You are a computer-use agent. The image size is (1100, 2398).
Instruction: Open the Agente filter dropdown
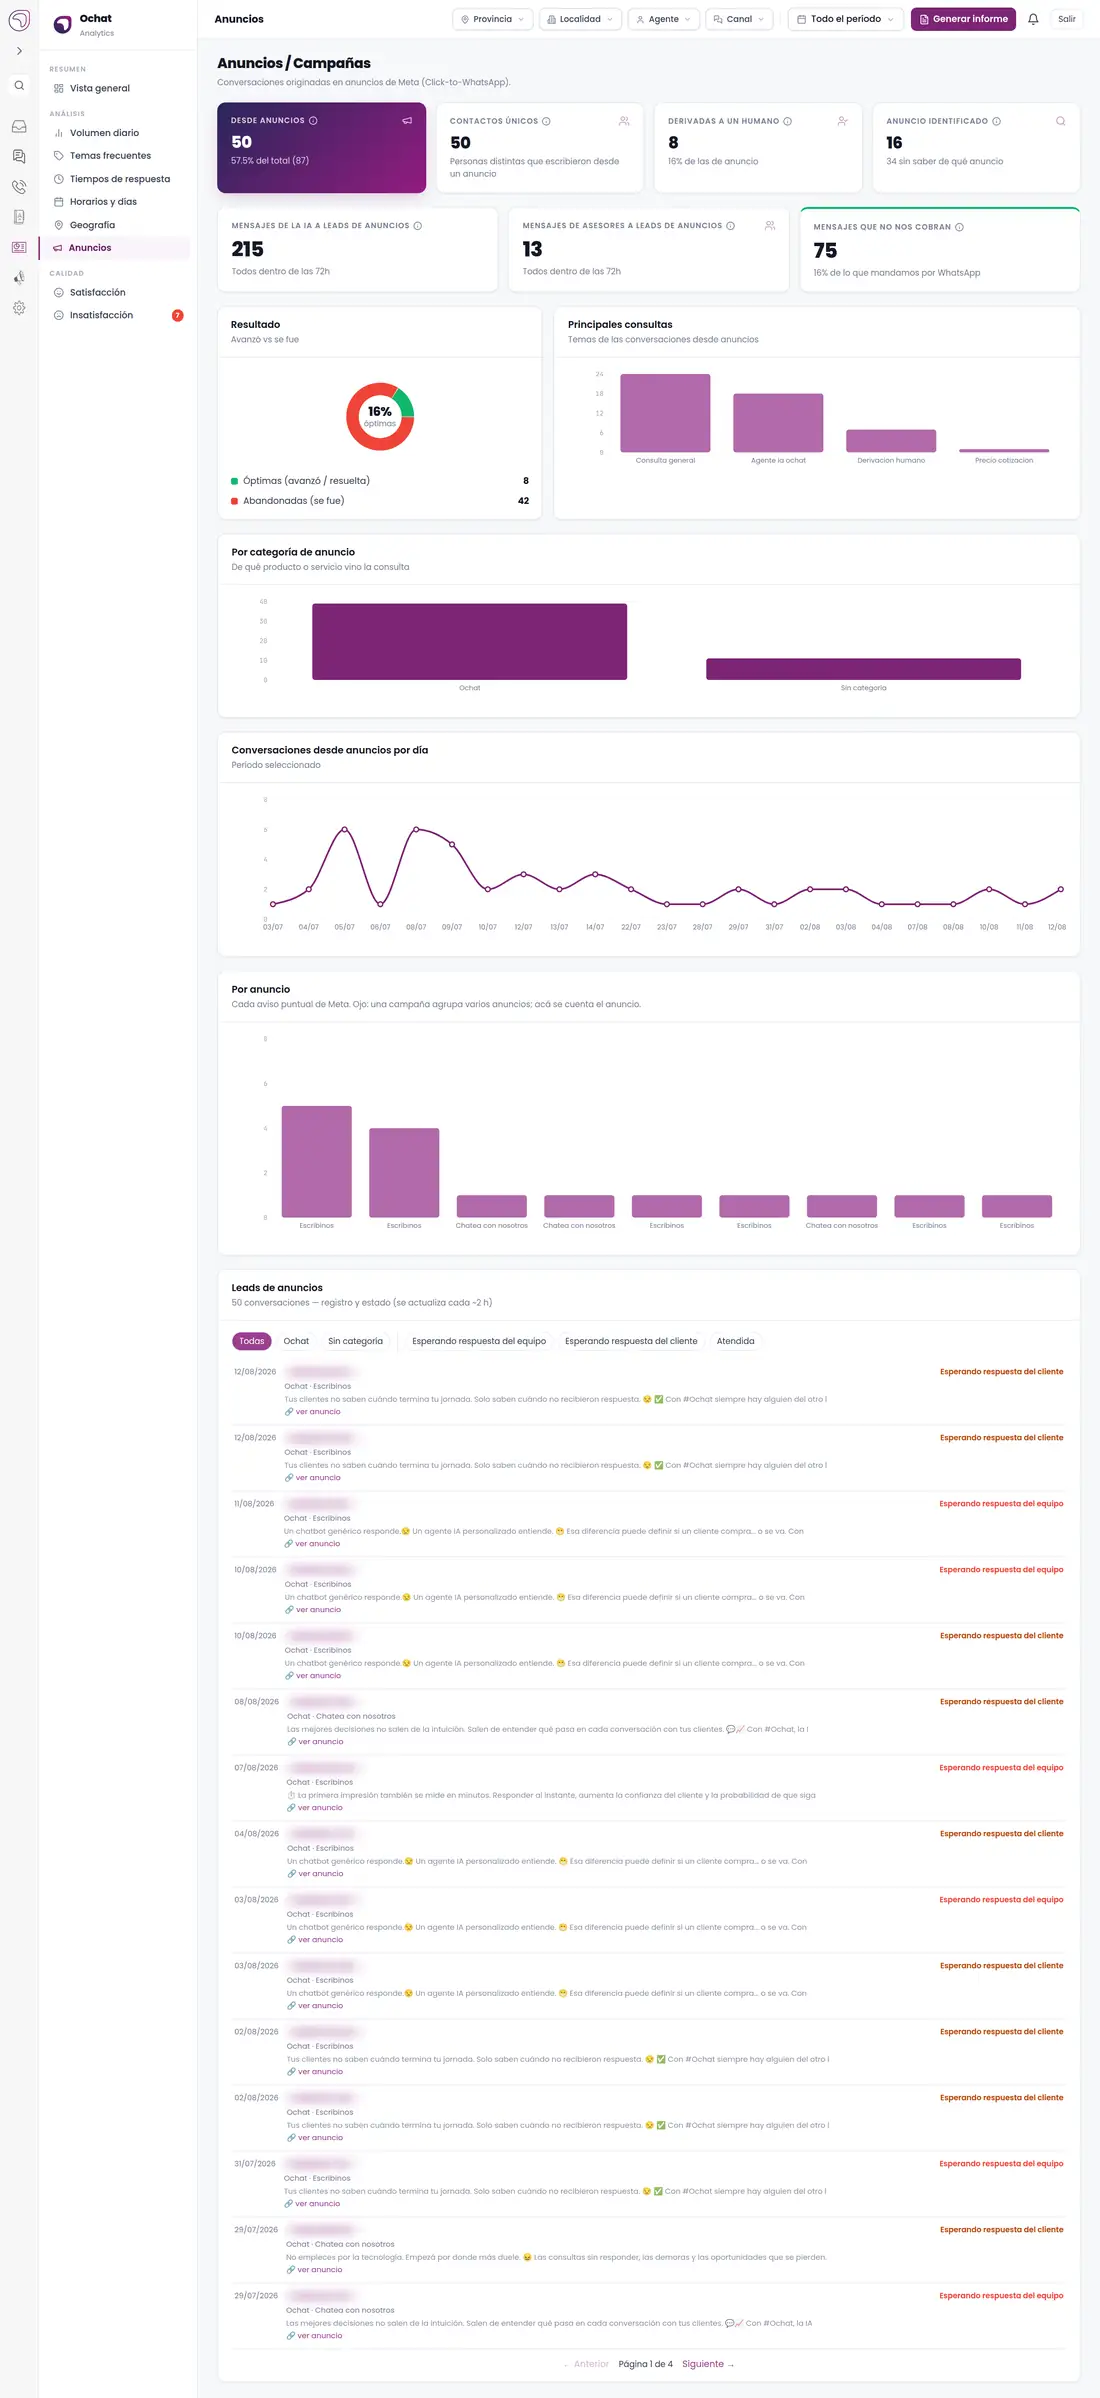click(x=664, y=19)
